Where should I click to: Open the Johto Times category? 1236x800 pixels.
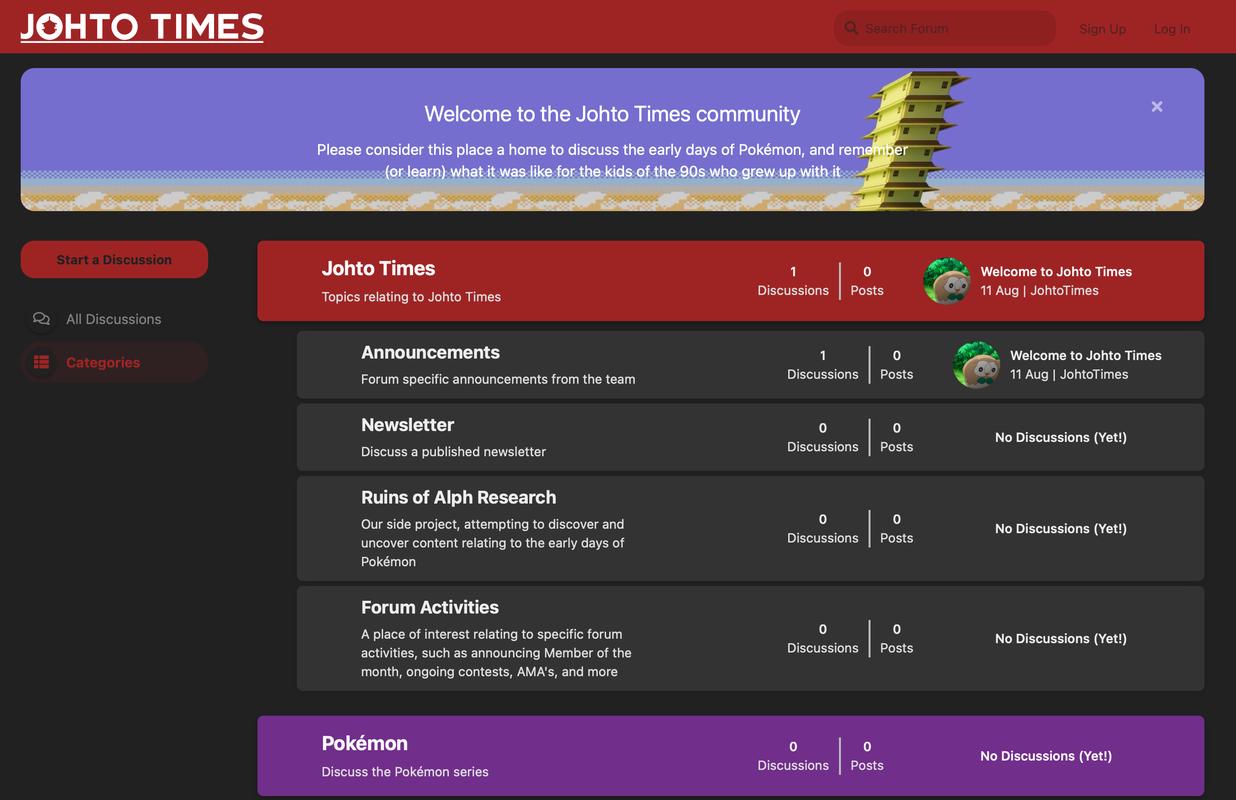tap(378, 268)
